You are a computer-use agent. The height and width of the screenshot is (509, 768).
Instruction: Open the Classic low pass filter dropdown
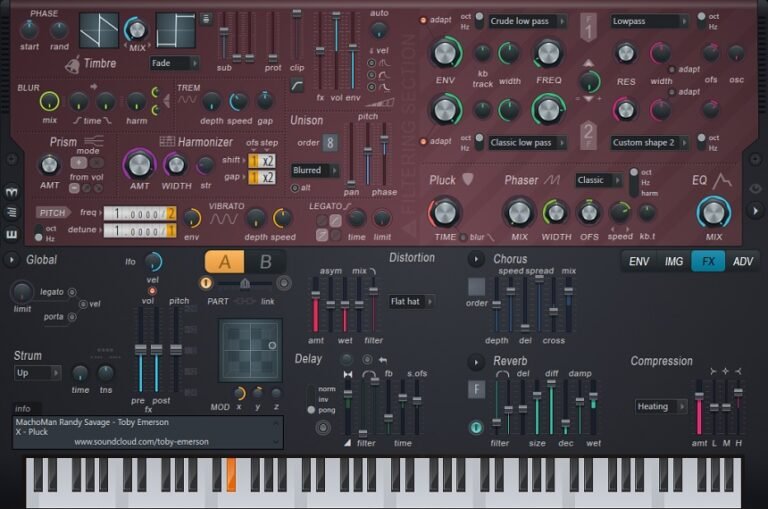pos(527,143)
